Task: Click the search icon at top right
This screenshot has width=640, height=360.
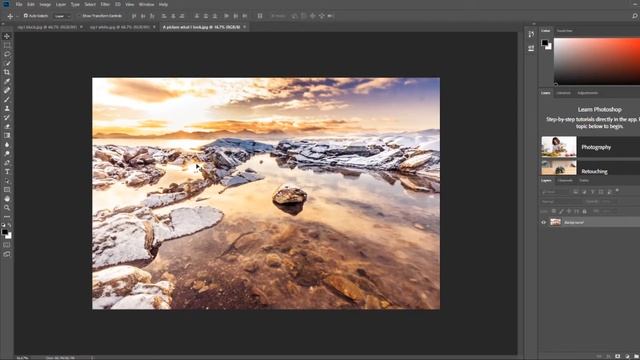Action: (x=635, y=16)
